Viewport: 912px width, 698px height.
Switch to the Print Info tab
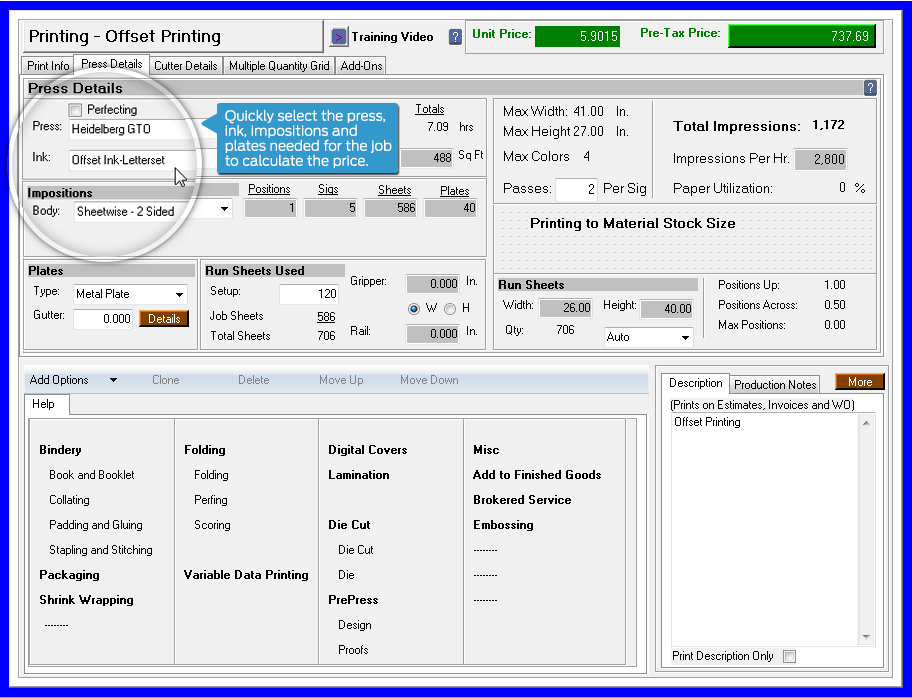[47, 65]
